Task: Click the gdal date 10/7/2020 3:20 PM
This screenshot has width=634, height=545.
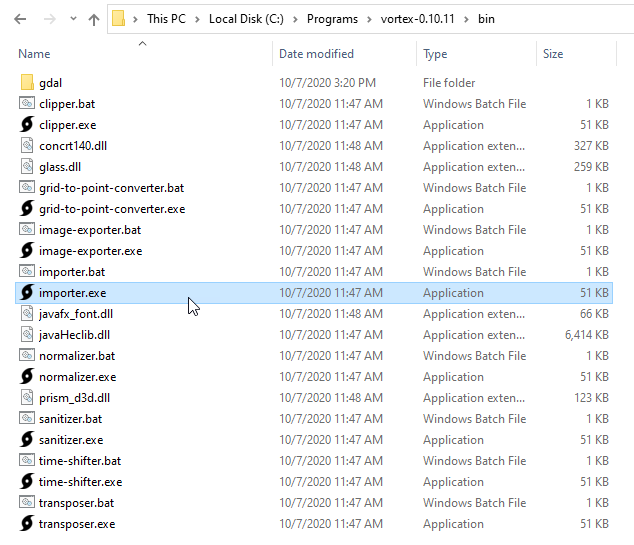Action: (x=328, y=83)
